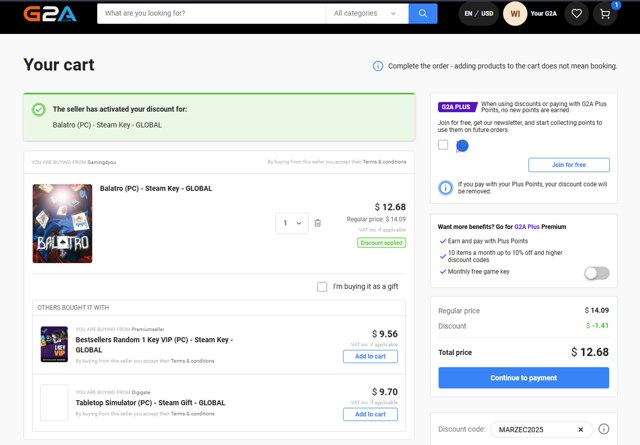Viewport: 640px width, 445px height.
Task: Click the Join for free button
Action: [568, 164]
